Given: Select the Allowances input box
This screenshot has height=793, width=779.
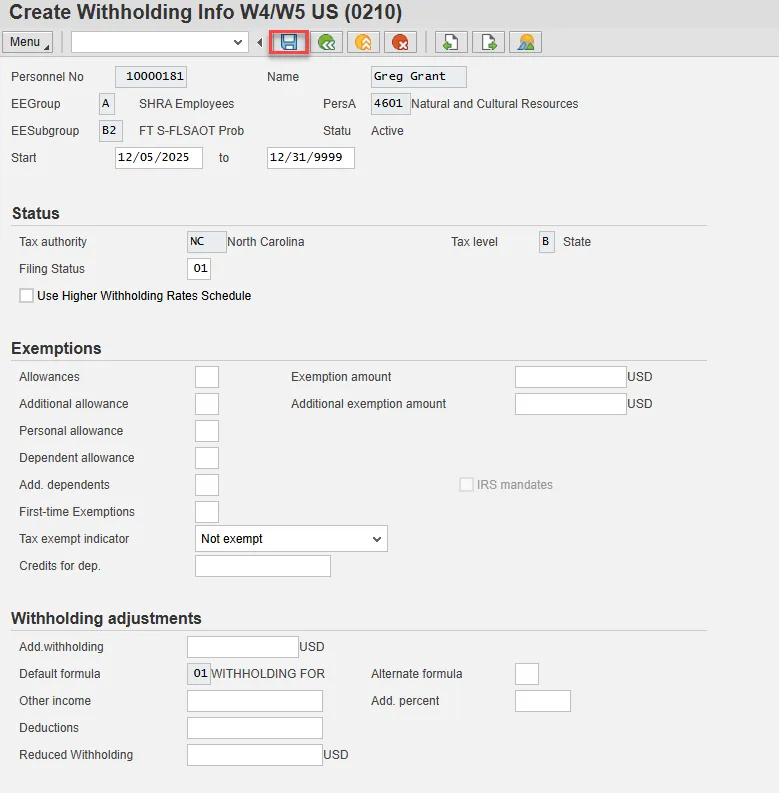Looking at the screenshot, I should click(x=206, y=377).
